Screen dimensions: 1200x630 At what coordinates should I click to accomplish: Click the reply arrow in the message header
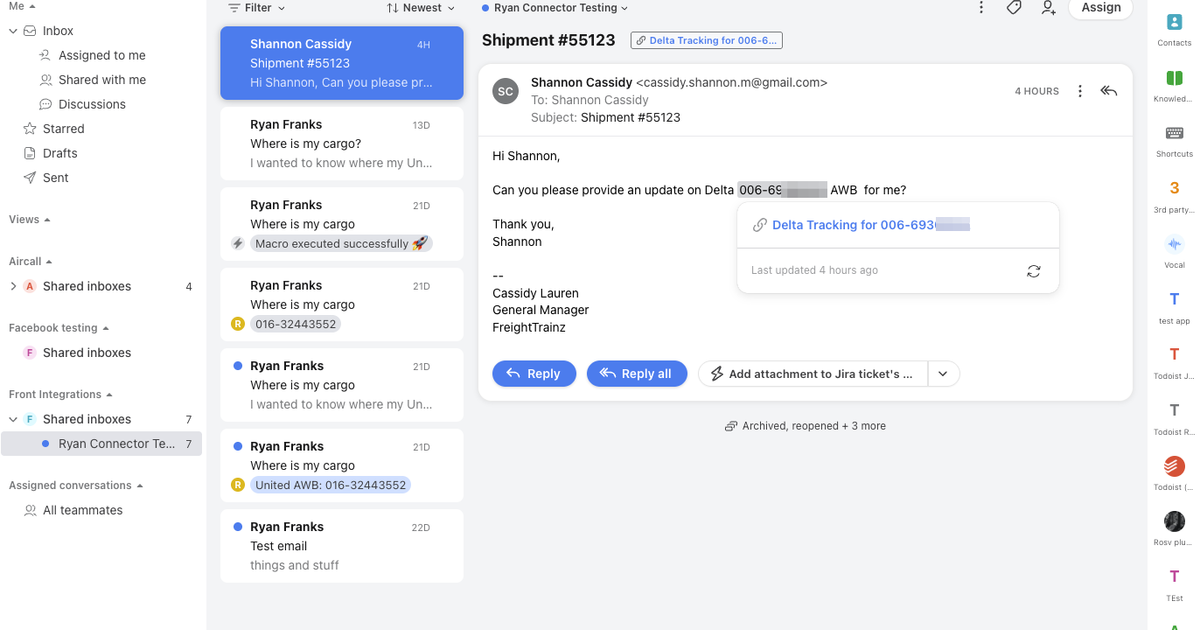(x=1108, y=90)
